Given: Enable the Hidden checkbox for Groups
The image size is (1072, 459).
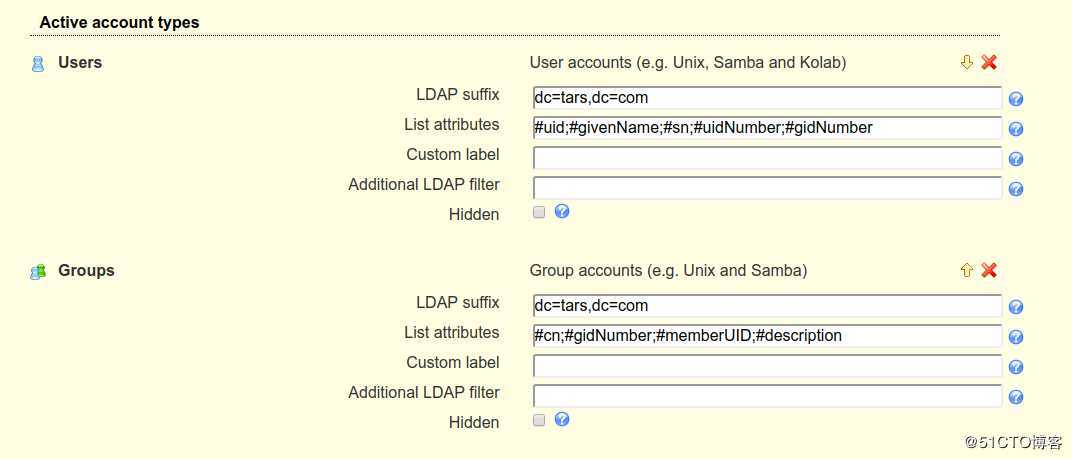Looking at the screenshot, I should coord(539,420).
